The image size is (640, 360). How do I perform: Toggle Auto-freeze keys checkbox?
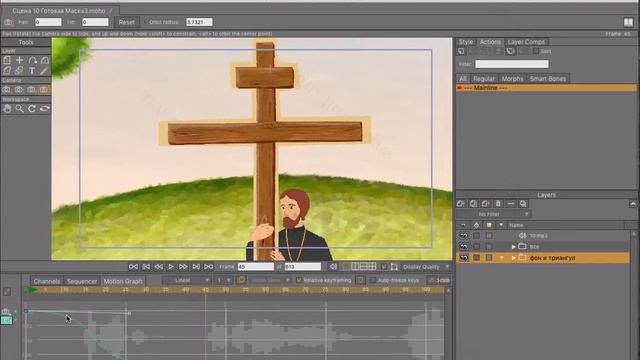373,280
